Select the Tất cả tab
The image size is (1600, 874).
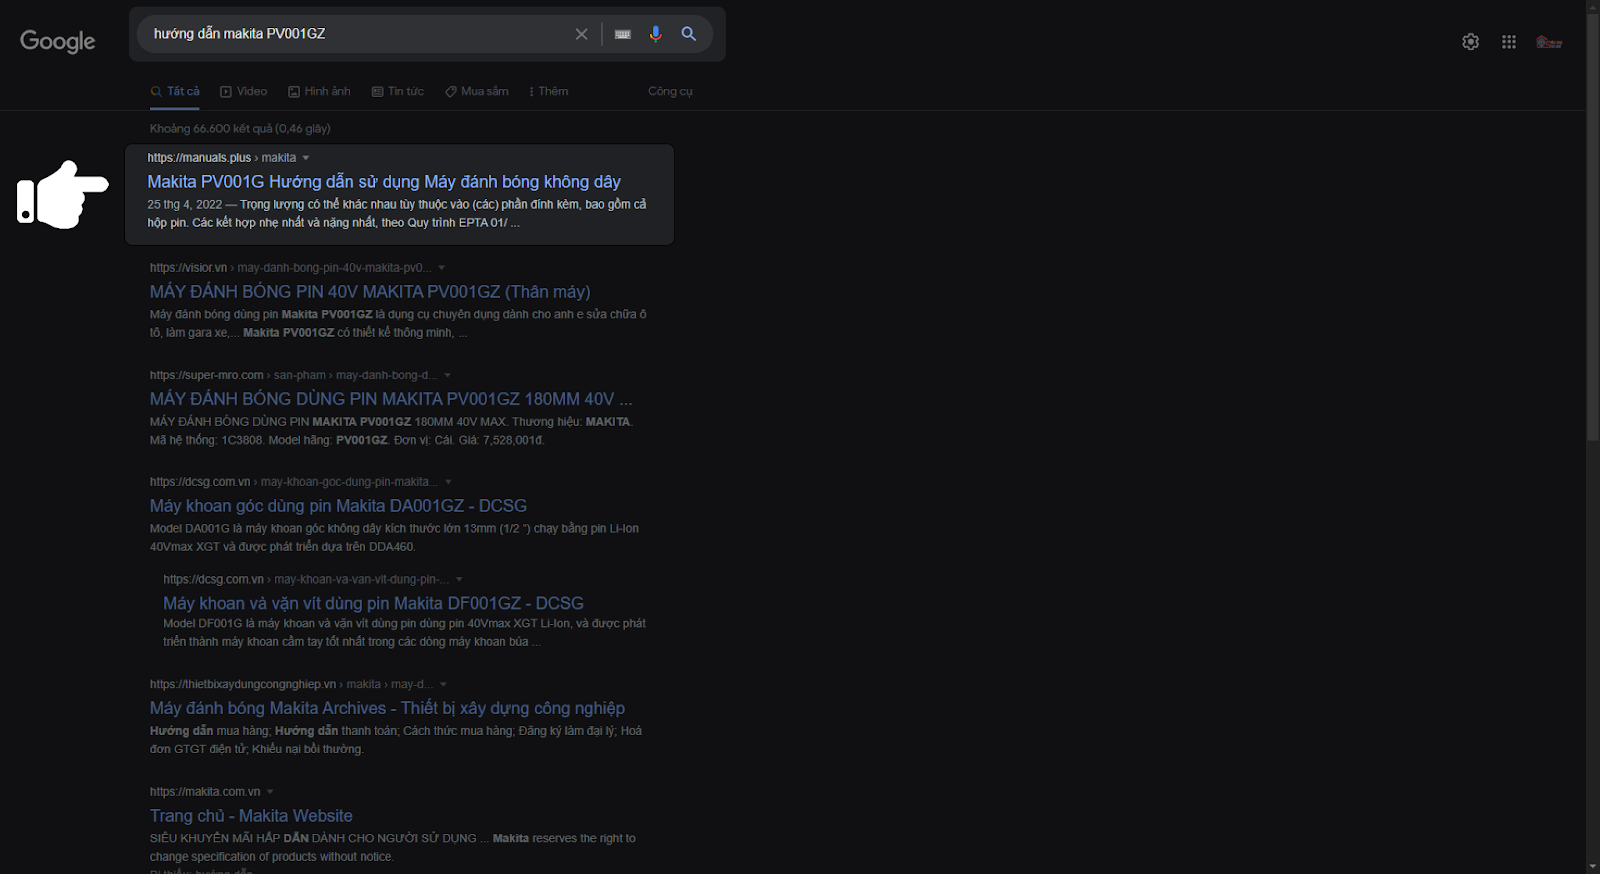175,91
